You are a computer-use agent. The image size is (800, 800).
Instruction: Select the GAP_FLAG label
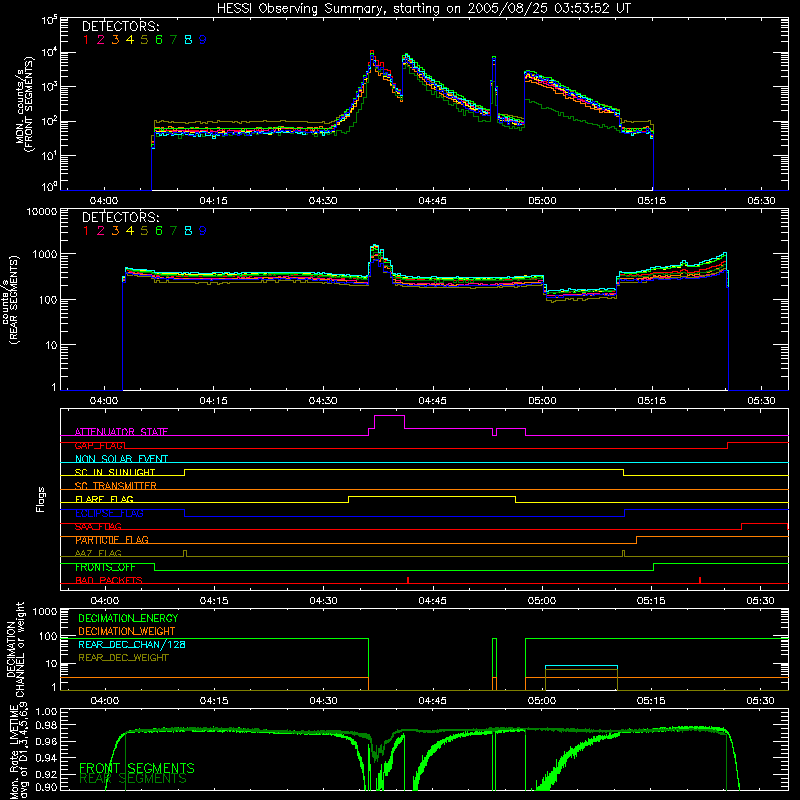click(x=99, y=445)
